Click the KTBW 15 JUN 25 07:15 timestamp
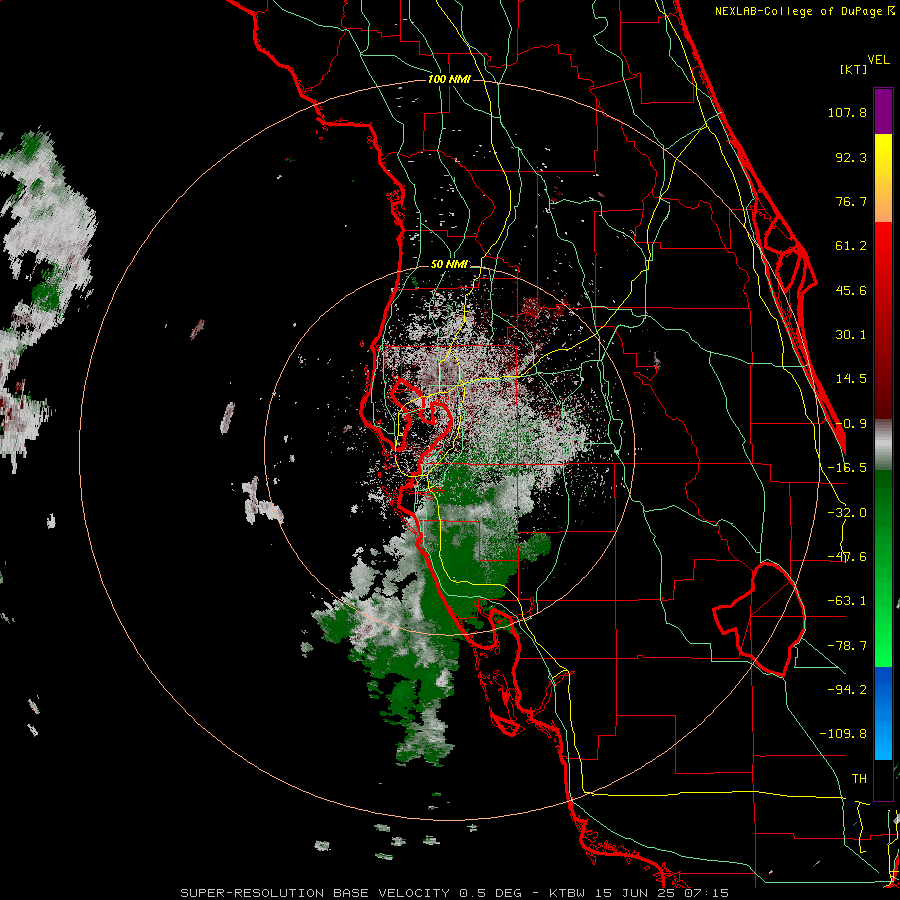 click(x=639, y=893)
